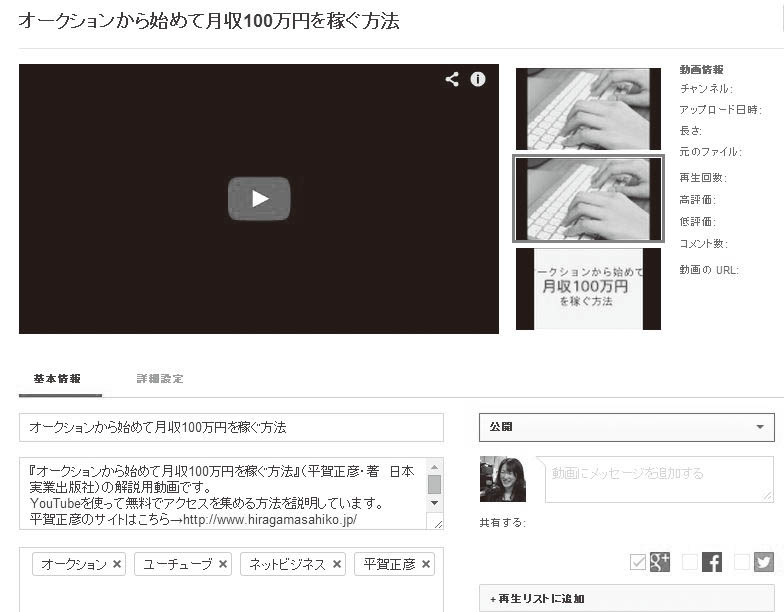The image size is (784, 612).
Task: Select the first keyboard thumbnail
Action: point(588,109)
